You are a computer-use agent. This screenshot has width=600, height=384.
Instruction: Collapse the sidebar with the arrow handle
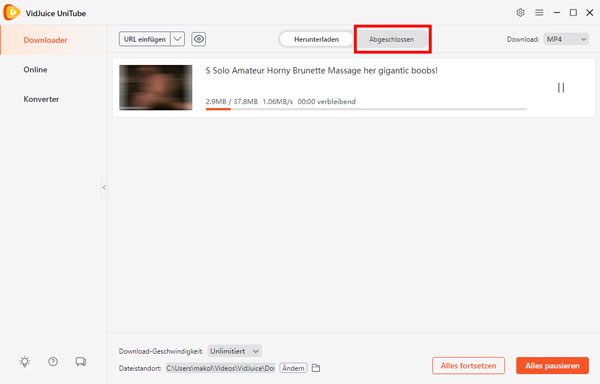click(104, 187)
